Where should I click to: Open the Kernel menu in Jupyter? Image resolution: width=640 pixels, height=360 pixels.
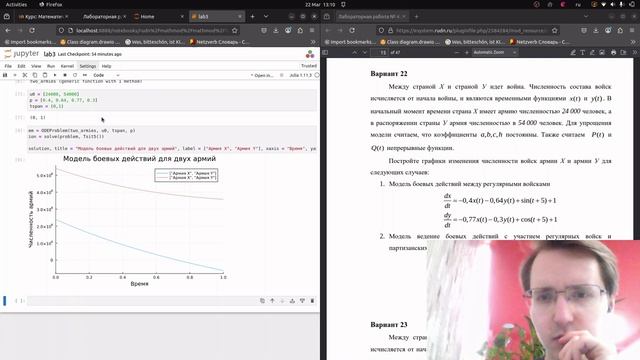67,66
